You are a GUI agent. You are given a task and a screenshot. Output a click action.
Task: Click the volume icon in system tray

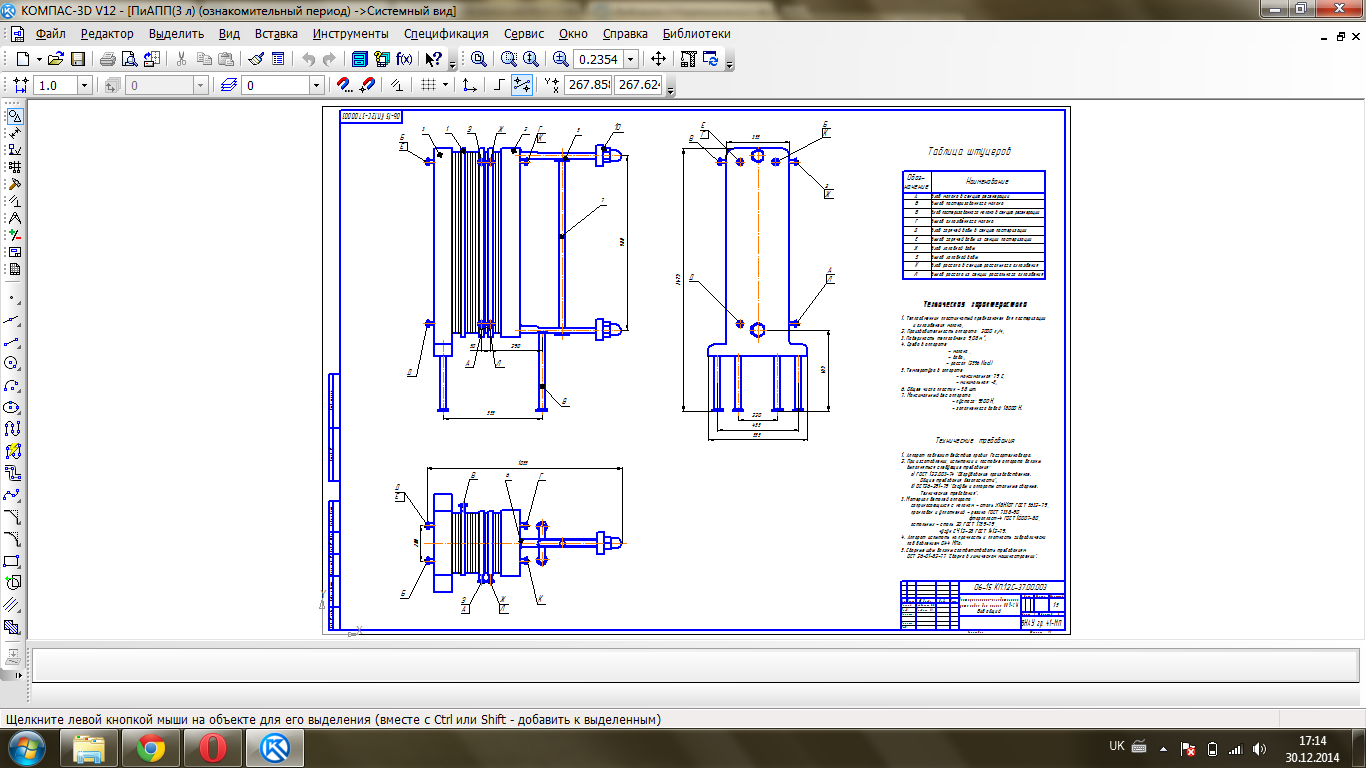[1258, 748]
